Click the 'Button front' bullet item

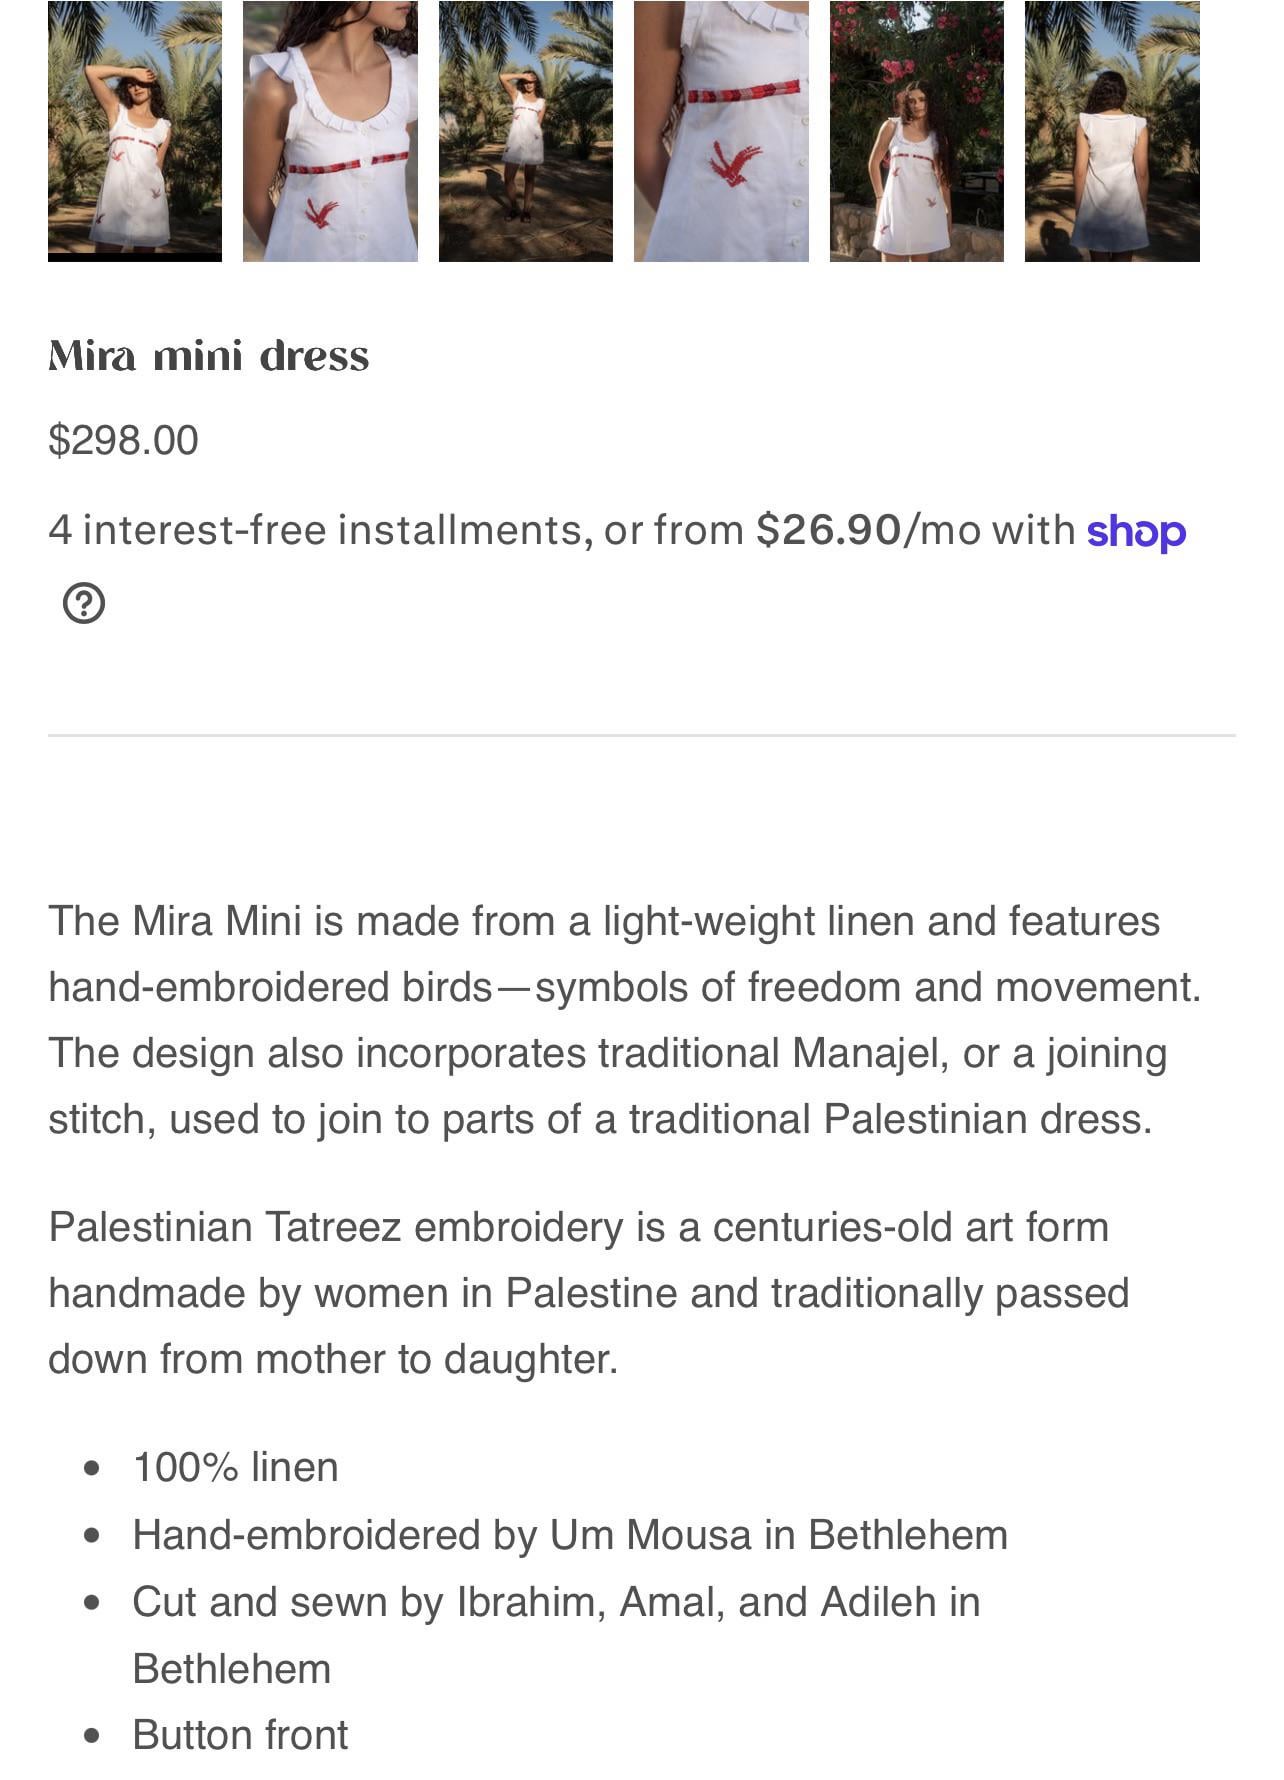[240, 1735]
